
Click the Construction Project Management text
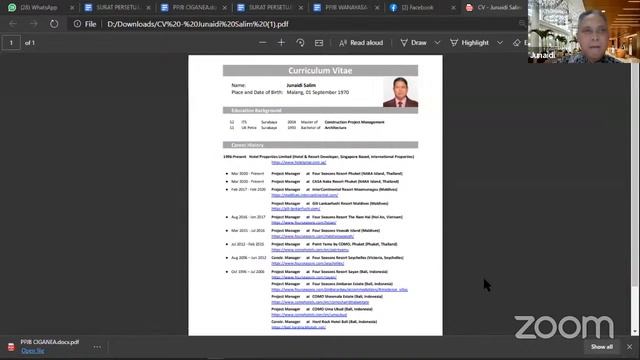click(x=354, y=122)
